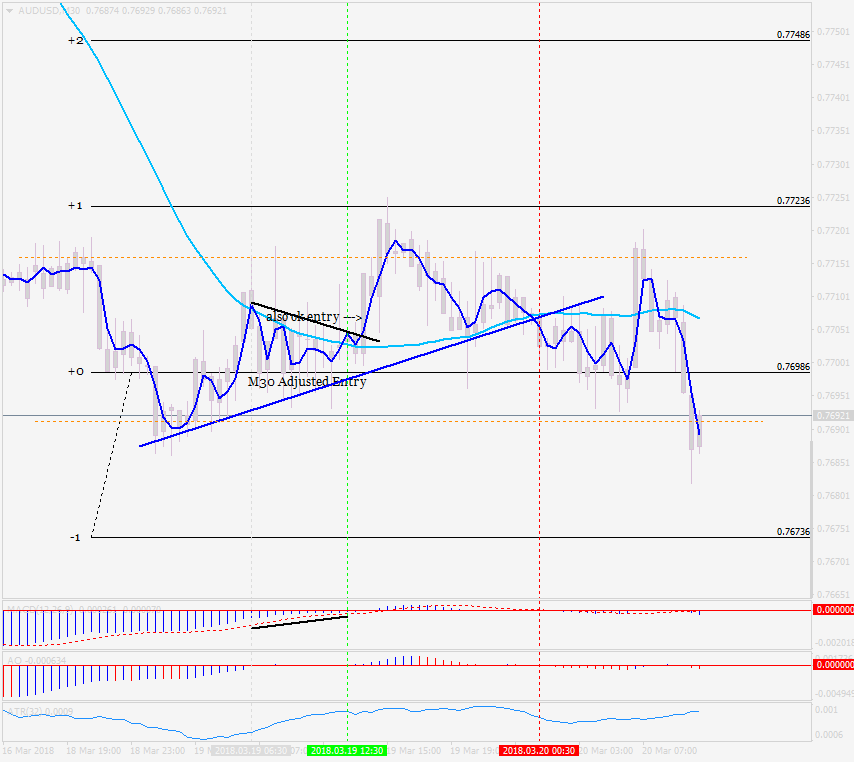Click the green 2018.03.19 12:30 time marker
Screen dimensions: 854x762
[346, 750]
